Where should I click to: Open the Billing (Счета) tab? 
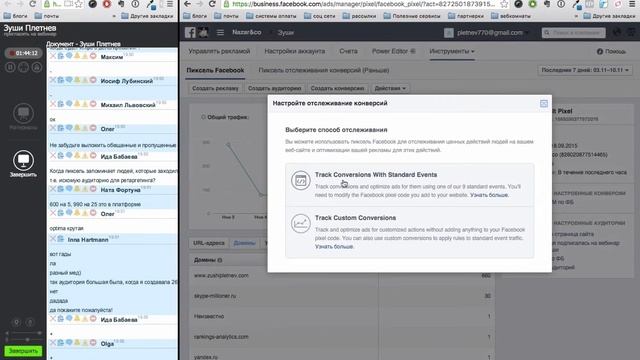[348, 51]
